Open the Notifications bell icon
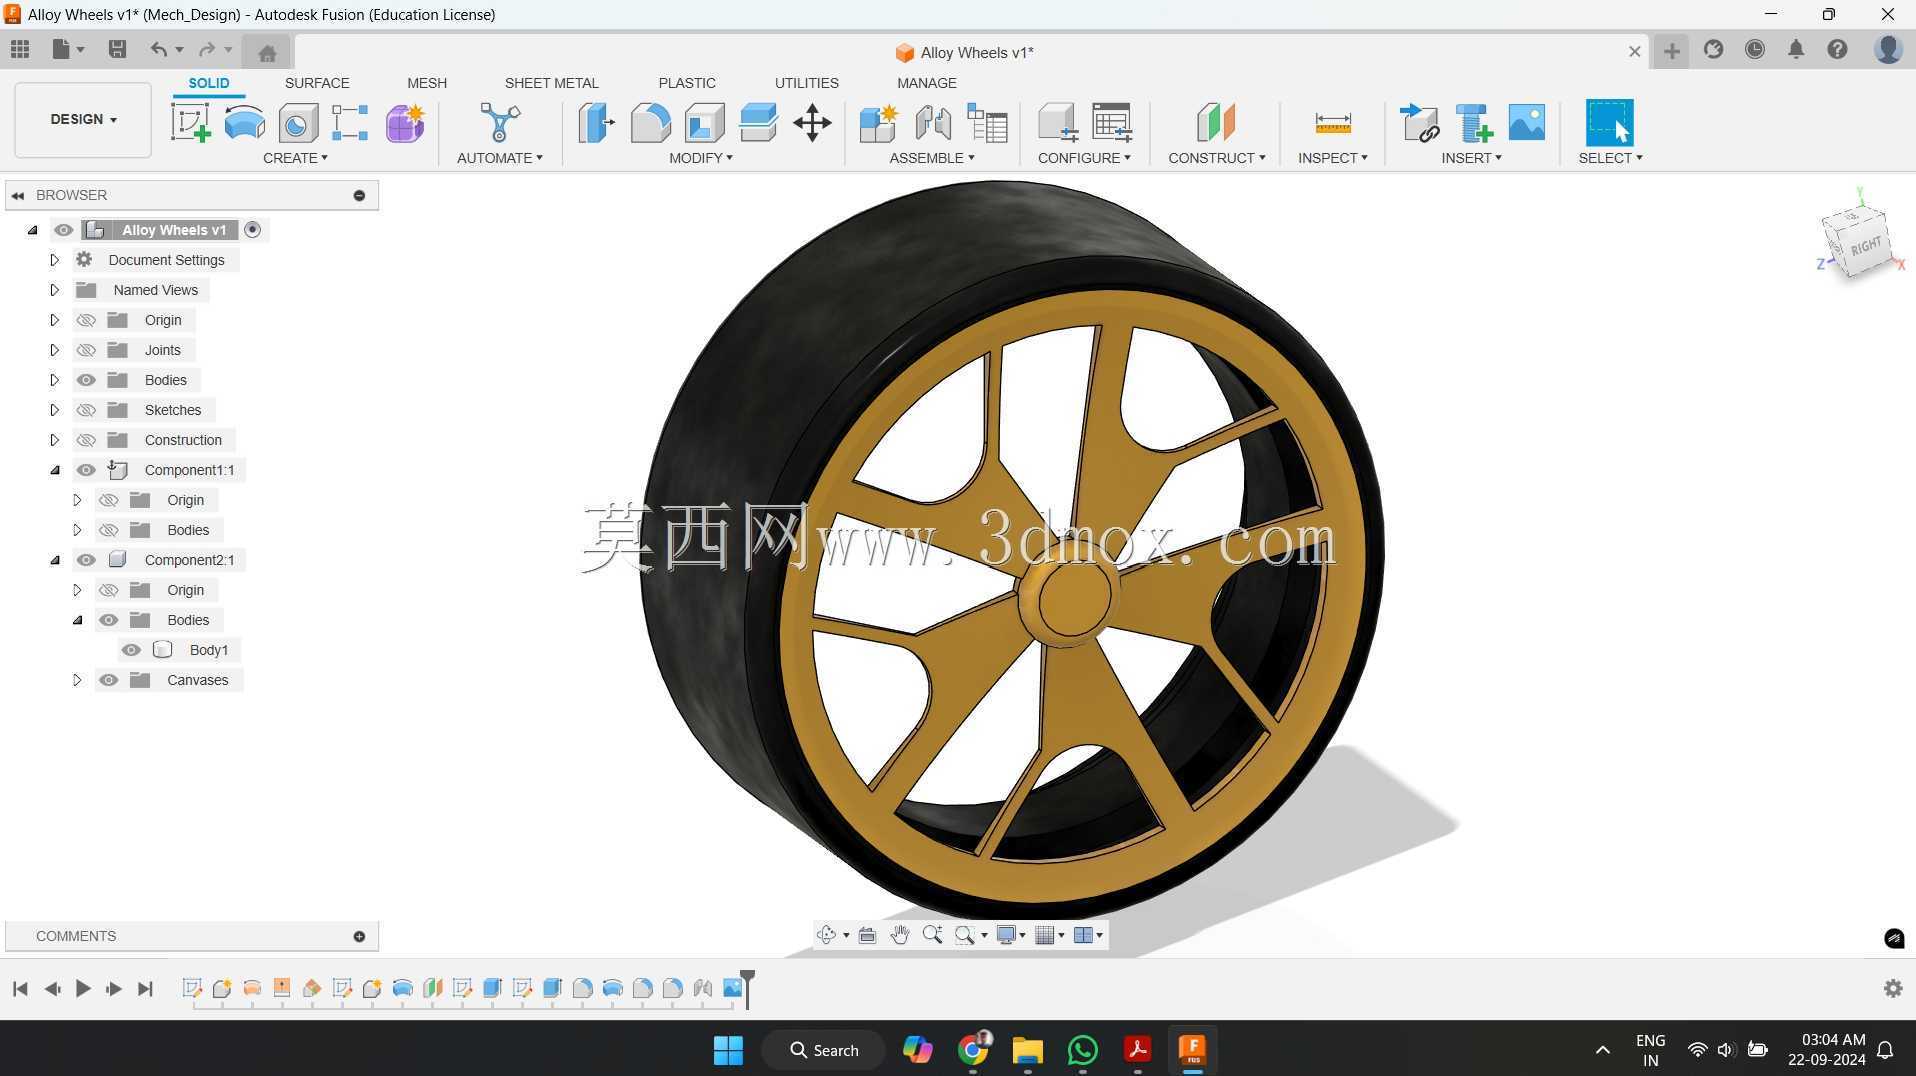This screenshot has width=1916, height=1076. (1796, 49)
